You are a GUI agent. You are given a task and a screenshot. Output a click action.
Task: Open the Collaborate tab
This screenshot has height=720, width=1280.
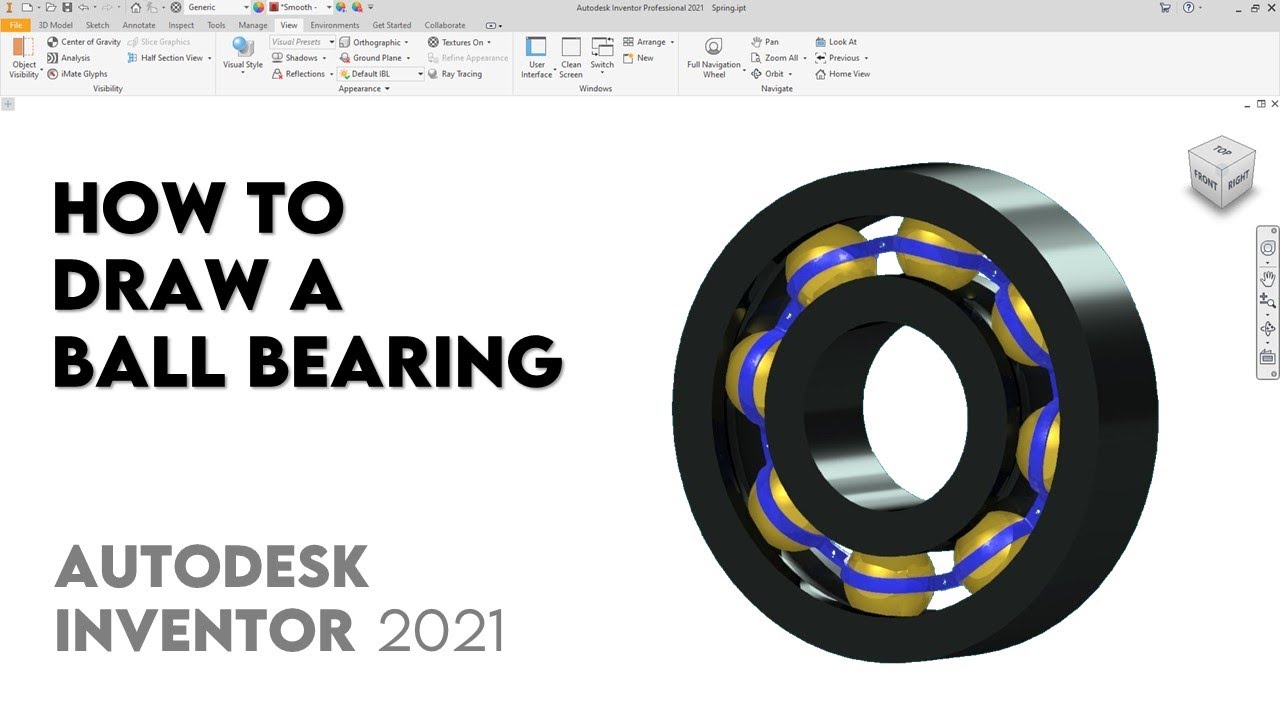(x=445, y=25)
